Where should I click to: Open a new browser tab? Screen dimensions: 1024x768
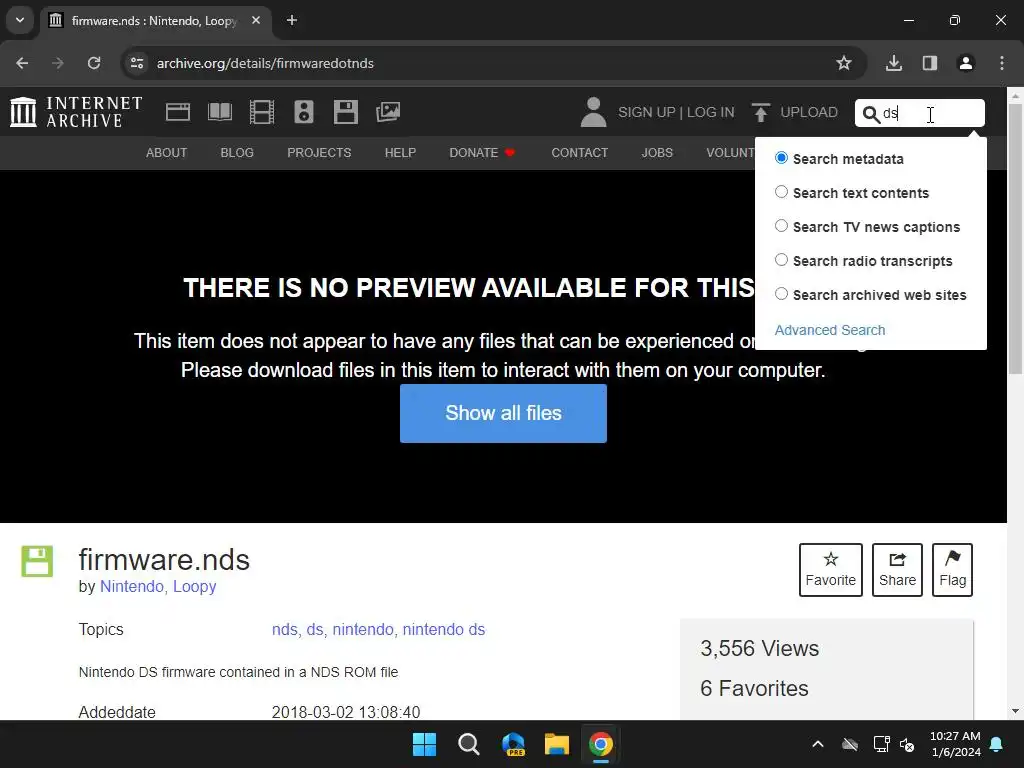pos(292,20)
